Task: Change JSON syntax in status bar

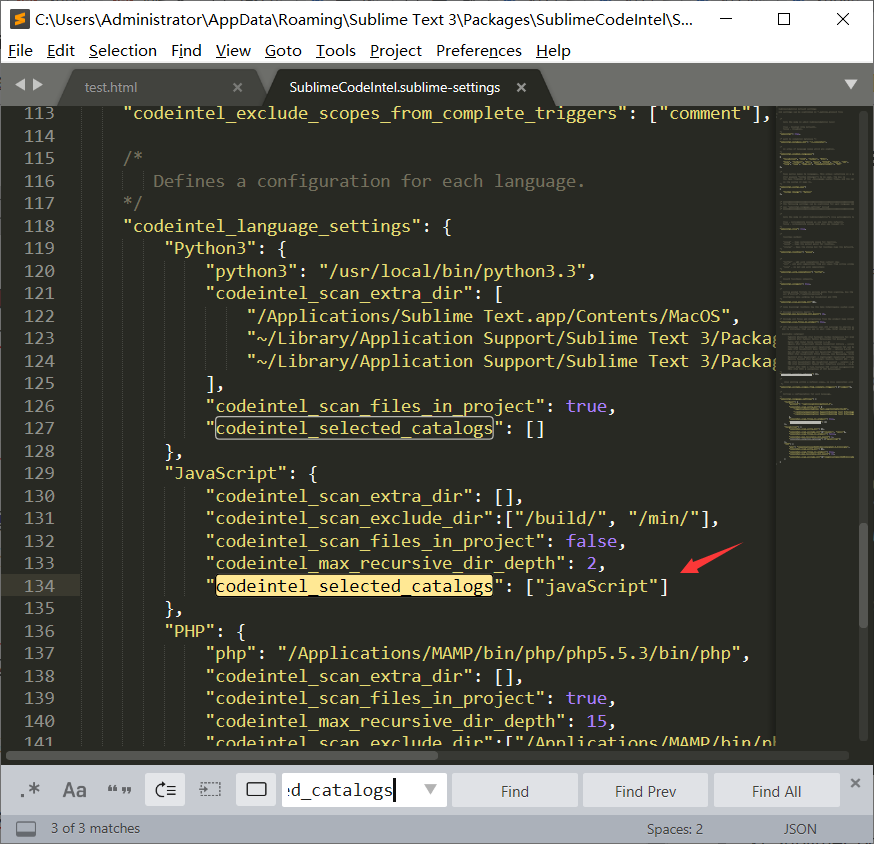Action: point(800,830)
